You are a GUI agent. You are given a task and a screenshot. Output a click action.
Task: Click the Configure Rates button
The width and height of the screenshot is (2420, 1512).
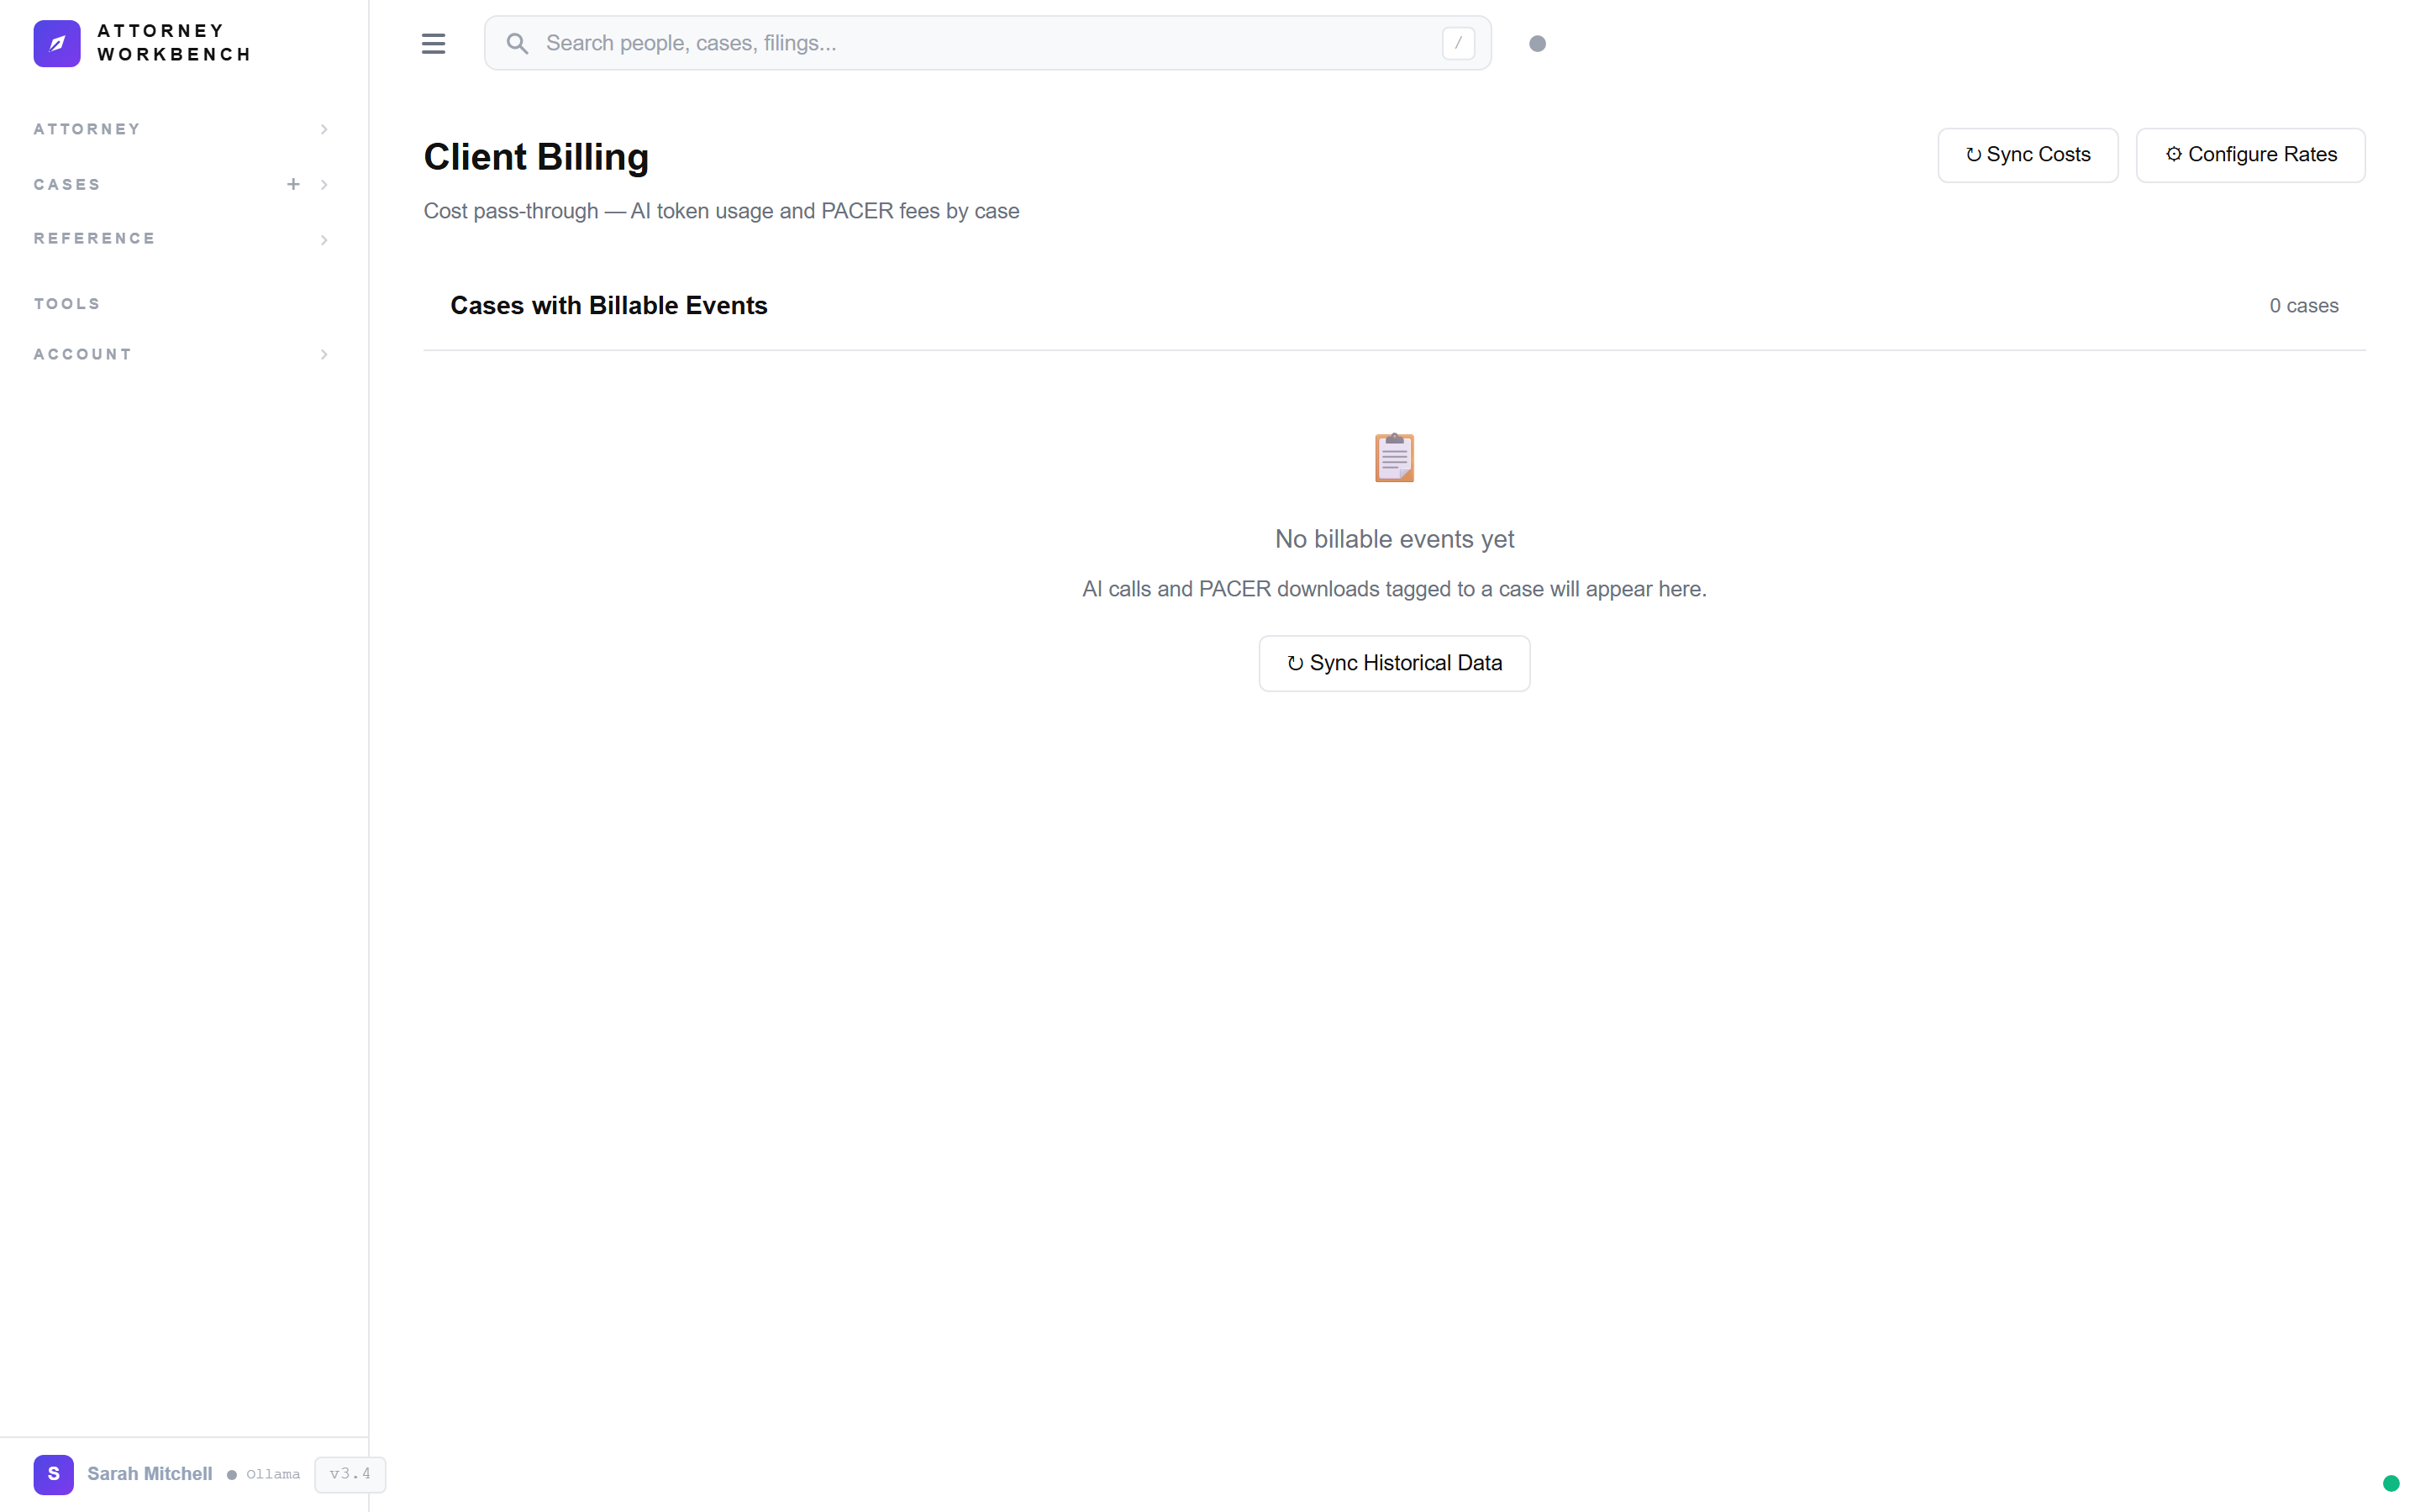(2250, 154)
